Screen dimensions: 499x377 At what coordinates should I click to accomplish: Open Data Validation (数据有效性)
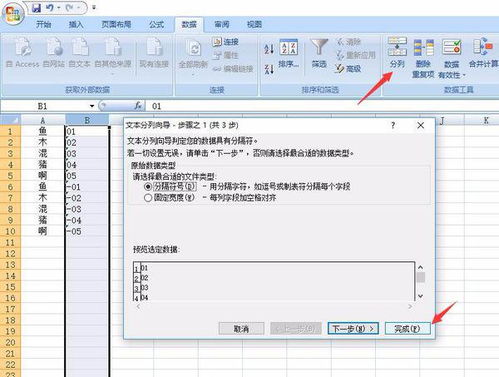(x=452, y=58)
